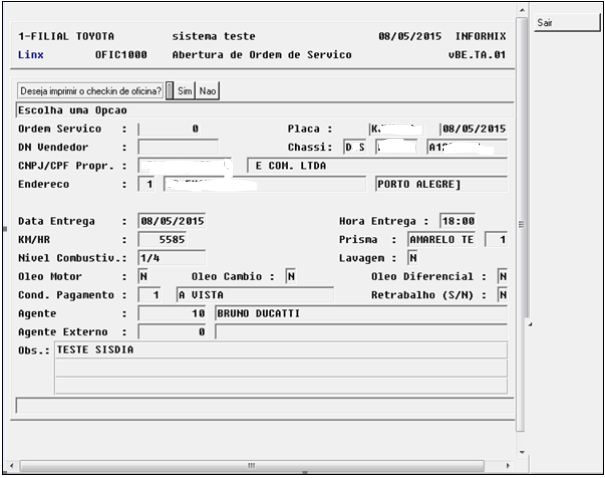The height and width of the screenshot is (478, 605).
Task: Click the second Obs. line
Action: click(x=281, y=368)
